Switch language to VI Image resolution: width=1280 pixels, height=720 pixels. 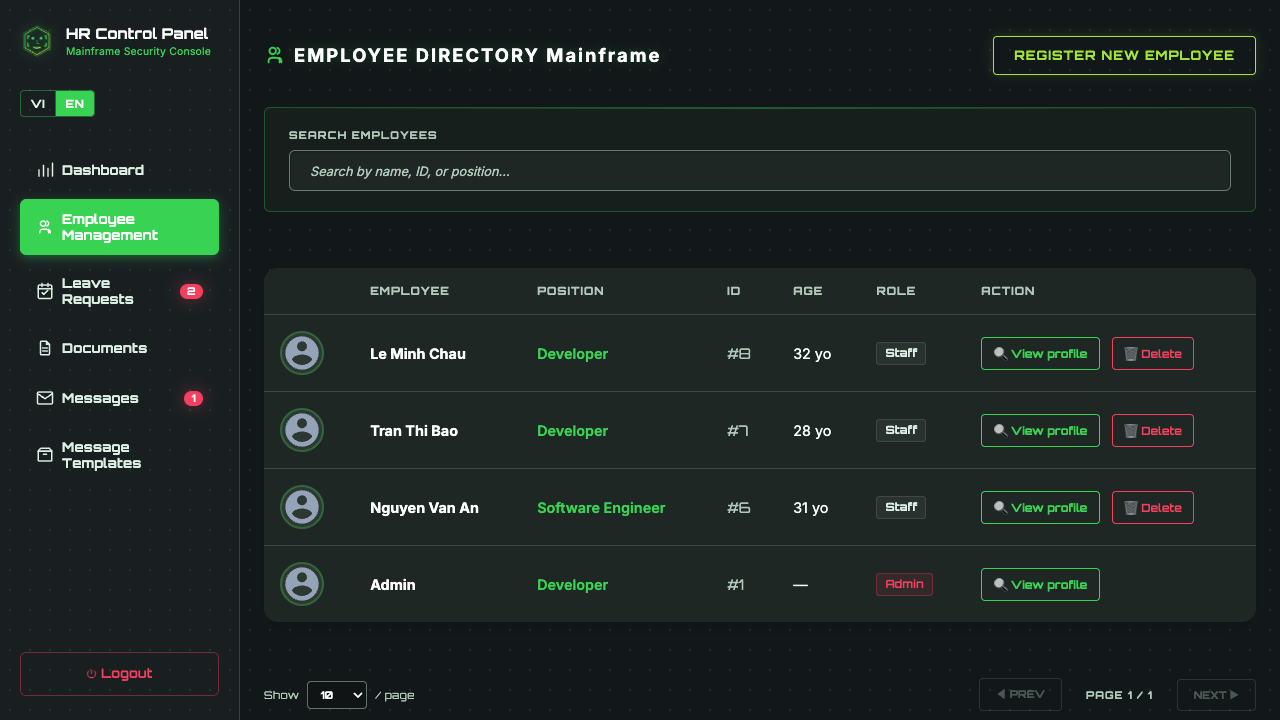[38, 104]
